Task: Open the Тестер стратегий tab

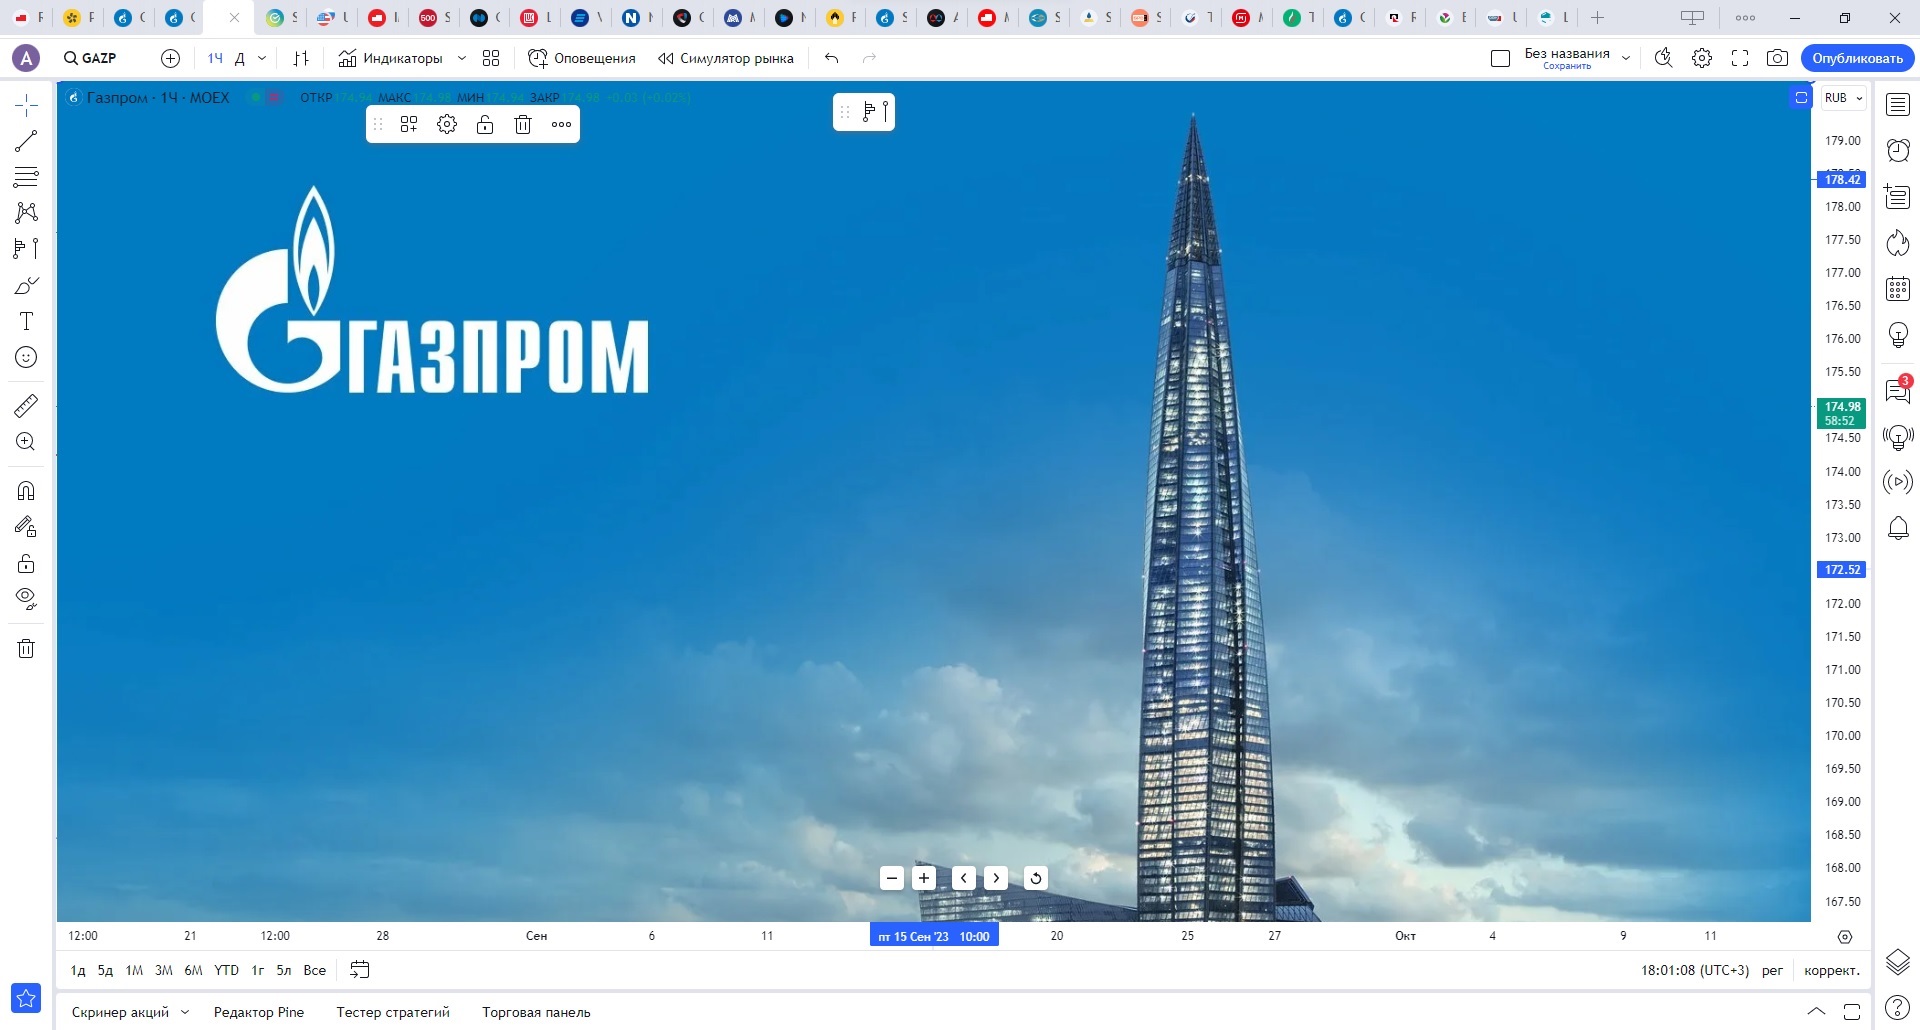Action: (393, 1012)
